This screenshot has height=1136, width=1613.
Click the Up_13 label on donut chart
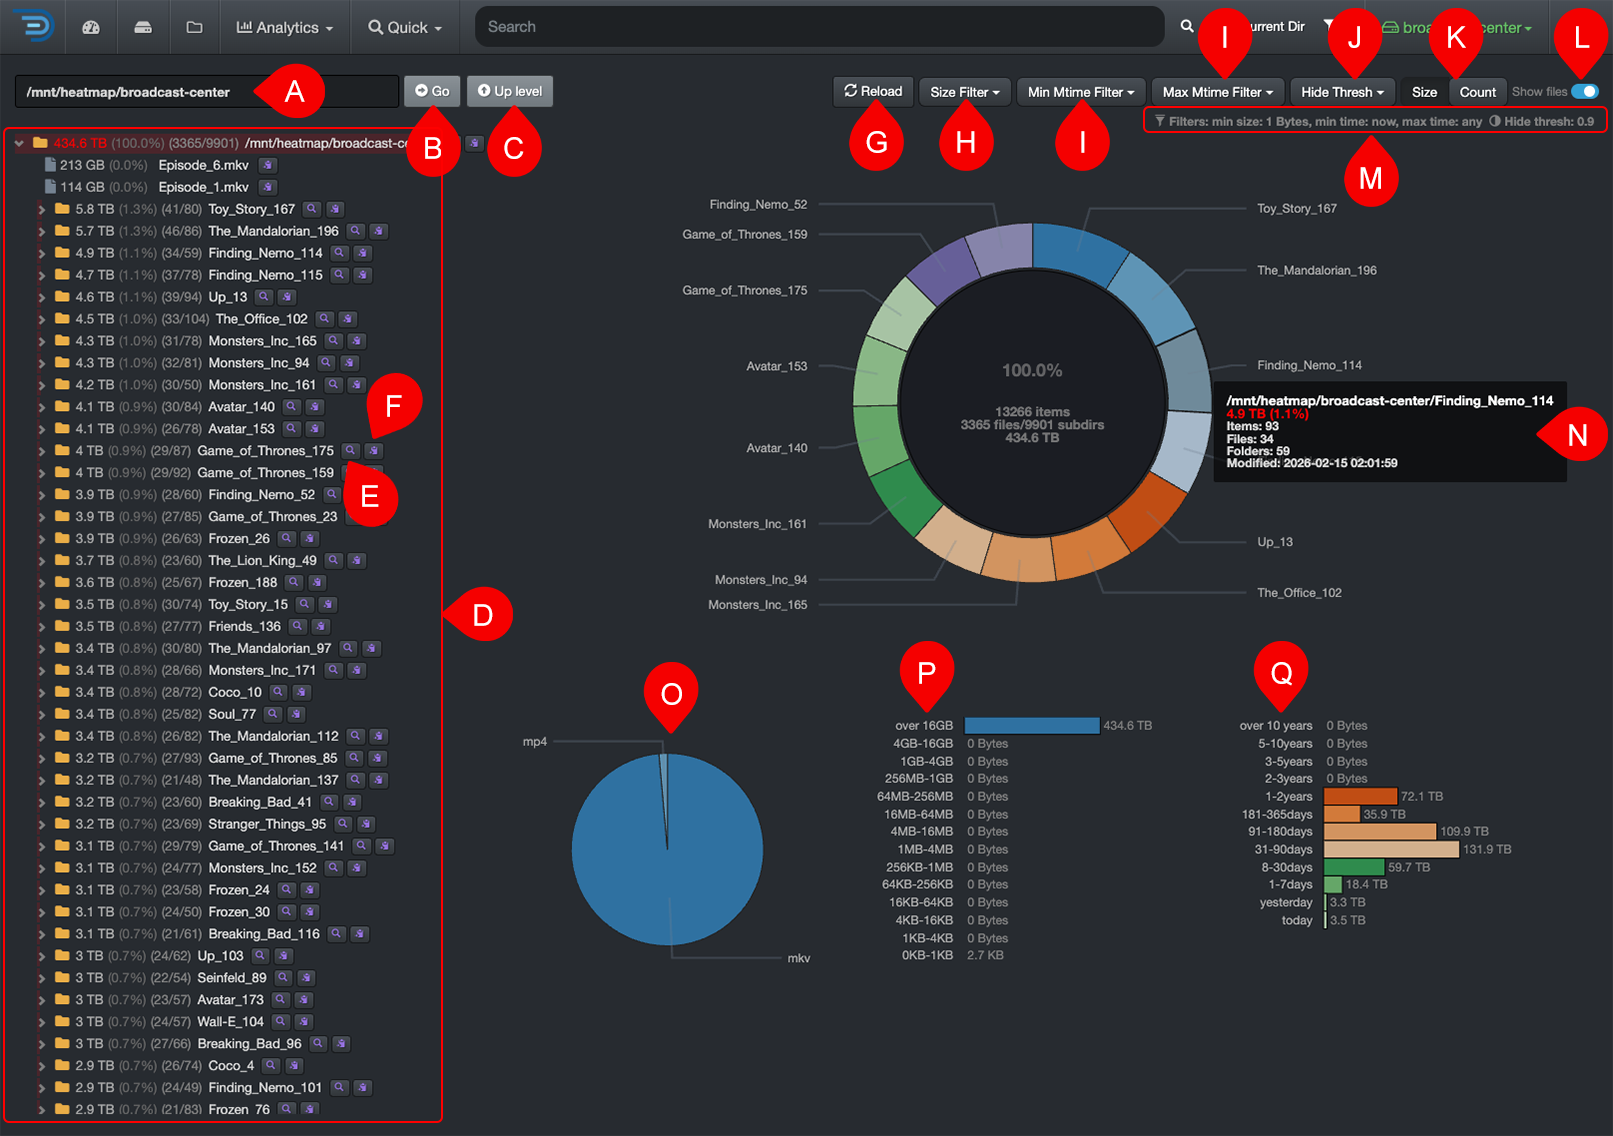(x=1274, y=542)
